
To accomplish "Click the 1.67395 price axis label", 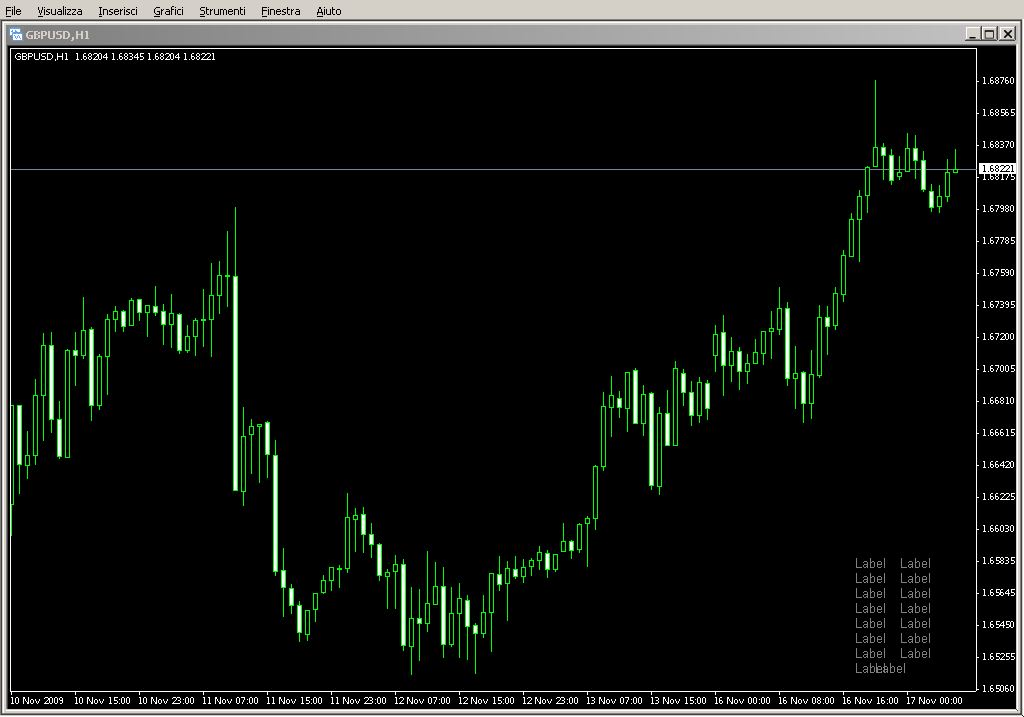I will pos(999,305).
